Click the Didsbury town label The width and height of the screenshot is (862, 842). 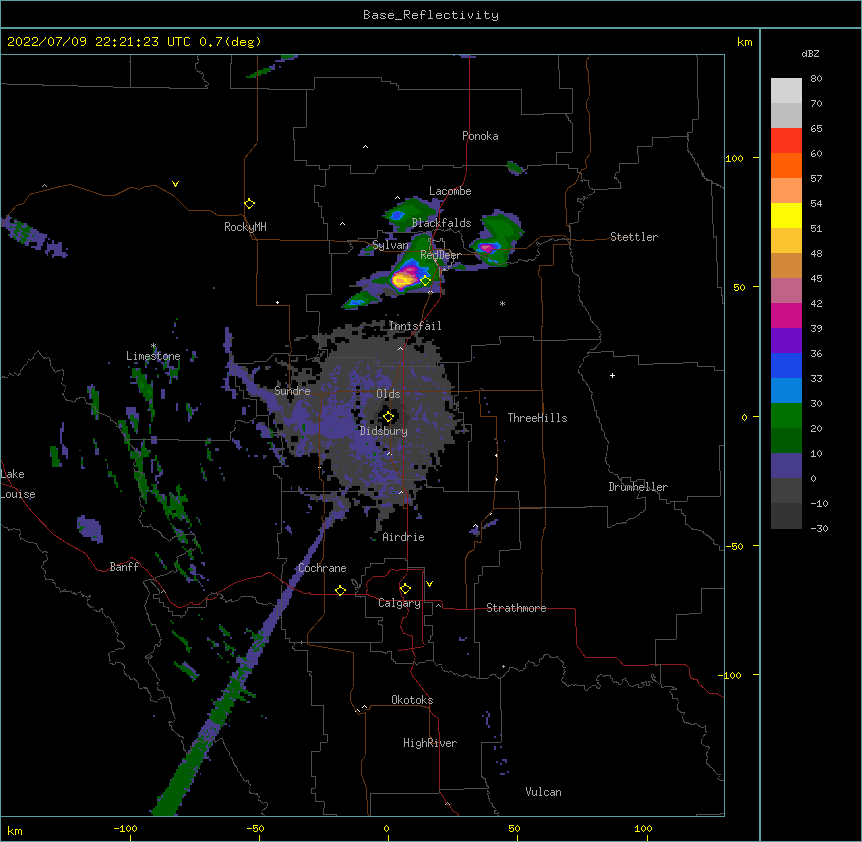coord(383,431)
